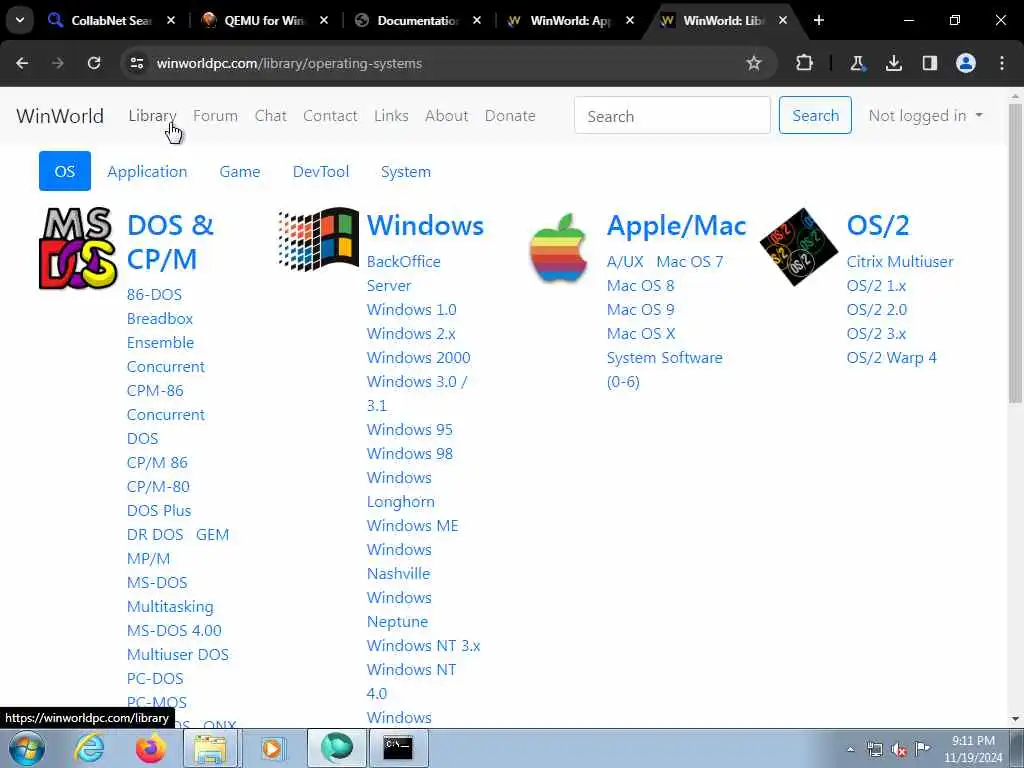Viewport: 1024px width, 768px height.
Task: Select the Application category tab
Action: click(x=147, y=172)
